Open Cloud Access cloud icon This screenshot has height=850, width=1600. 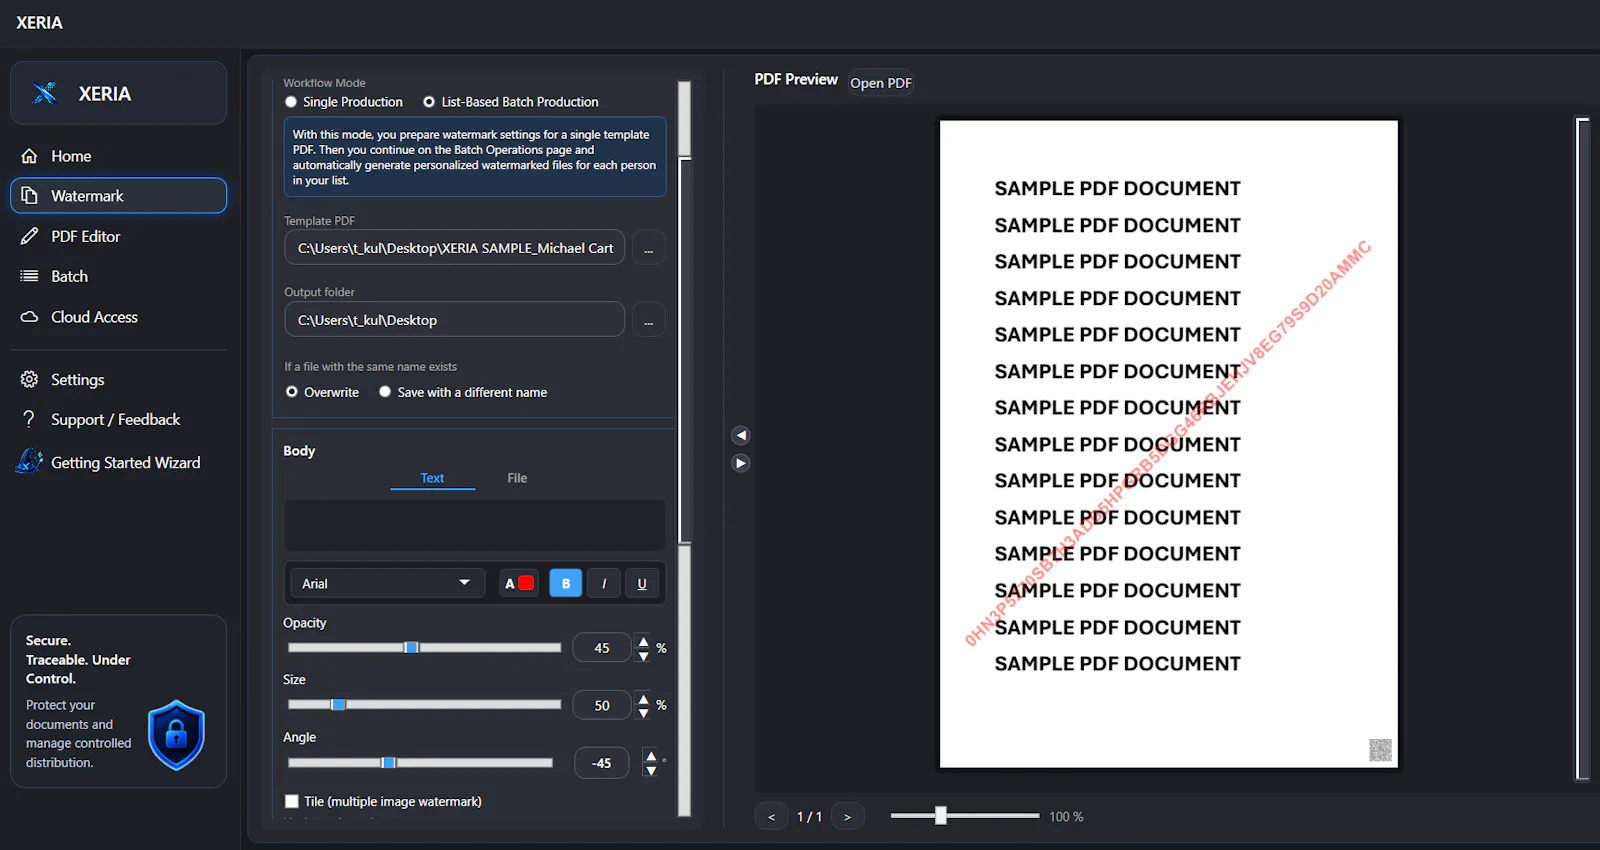click(x=29, y=317)
